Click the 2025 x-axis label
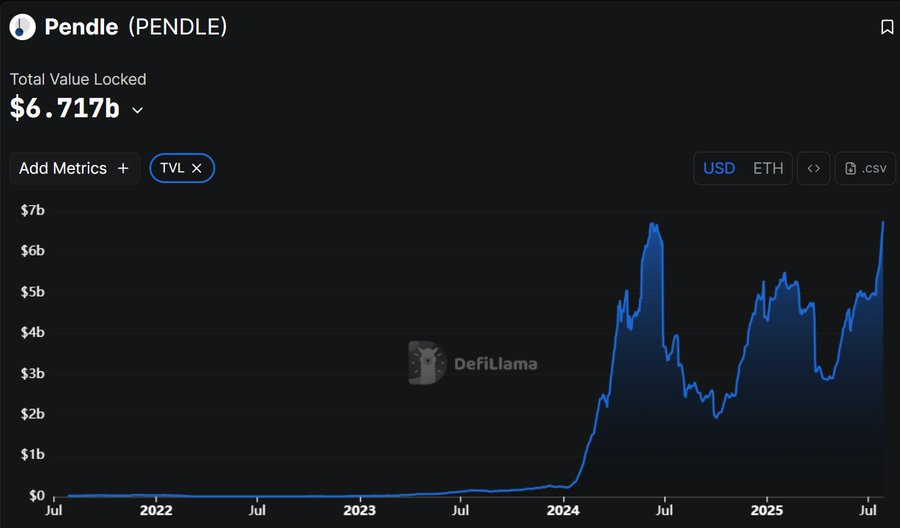The image size is (900, 528). 767,510
